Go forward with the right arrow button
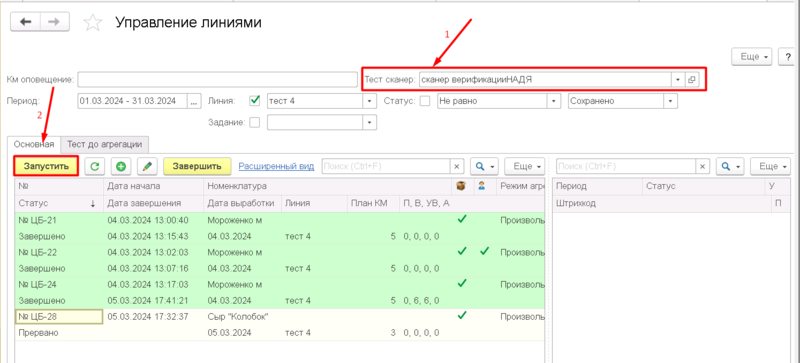Viewport: 800px width, 363px height. point(55,22)
